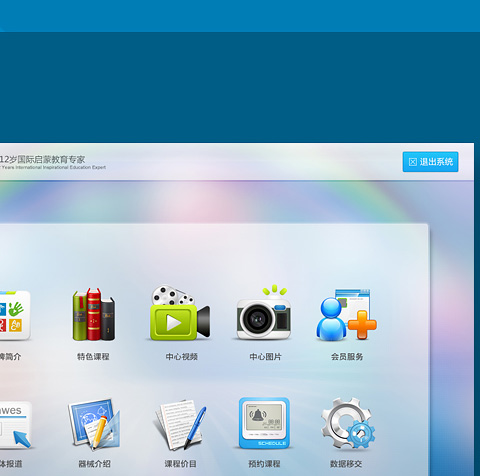This screenshot has height=476, width=480.
Task: Open the 会员服务 user plus icon
Action: [346, 315]
